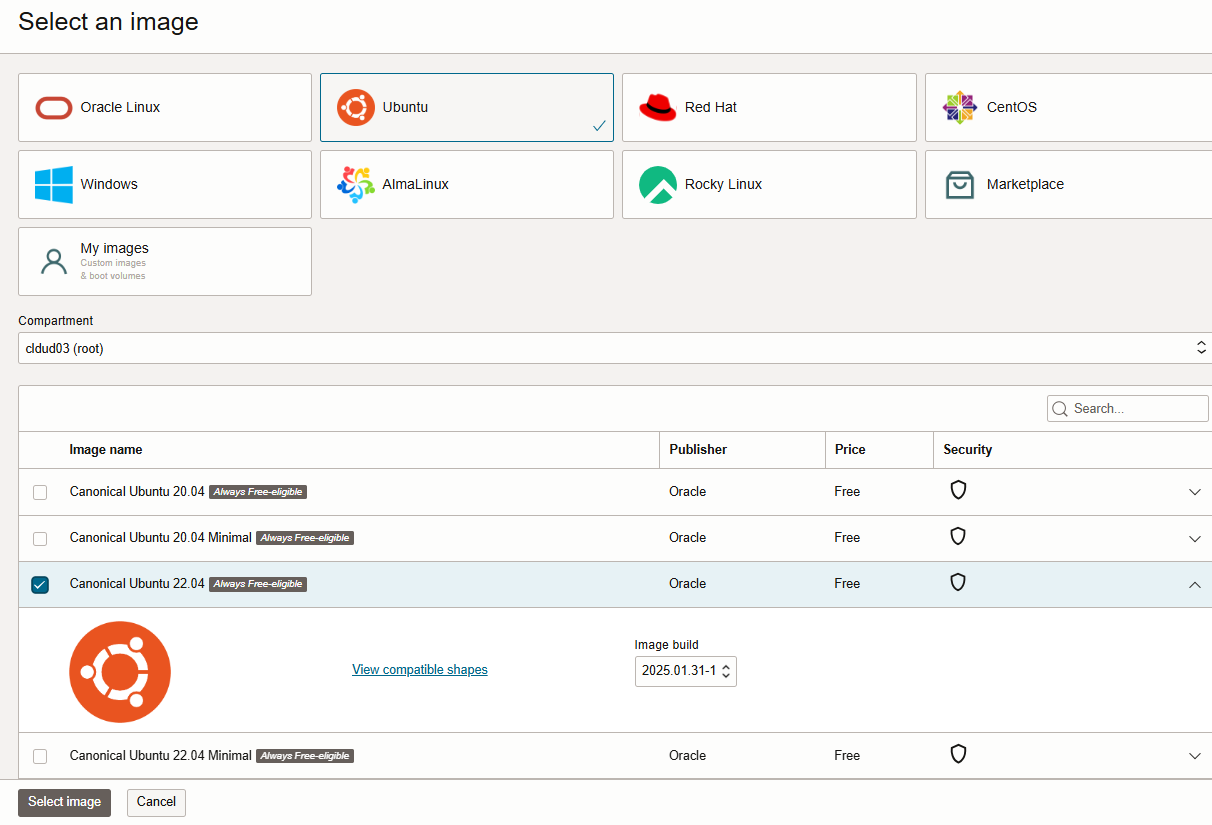
Task: Click the Security column header
Action: (968, 450)
